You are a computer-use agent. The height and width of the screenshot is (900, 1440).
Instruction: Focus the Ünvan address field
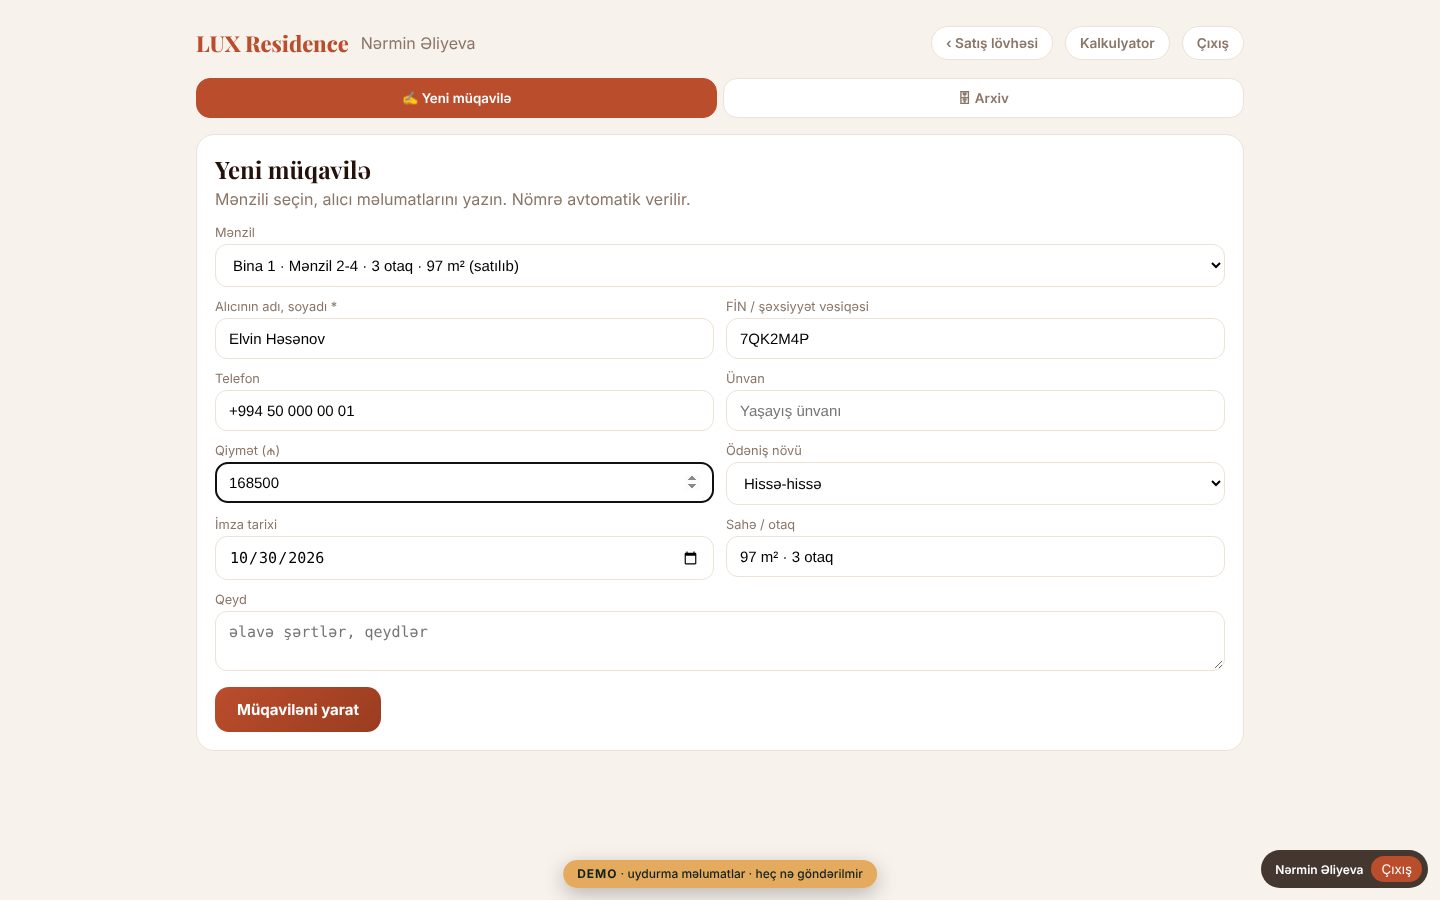point(975,411)
